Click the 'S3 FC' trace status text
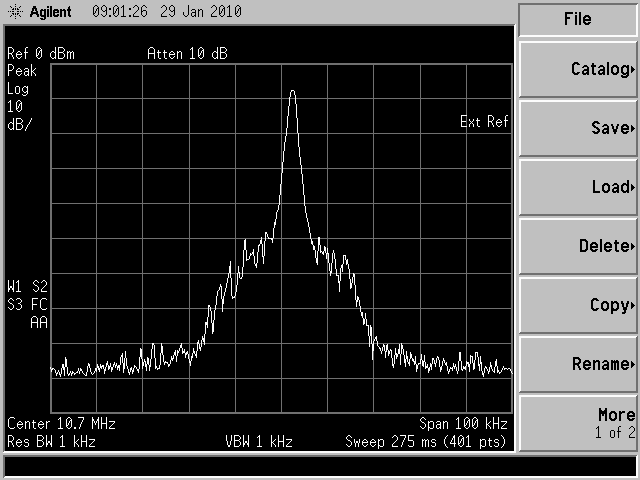Viewport: 640px width, 480px height. [27, 305]
